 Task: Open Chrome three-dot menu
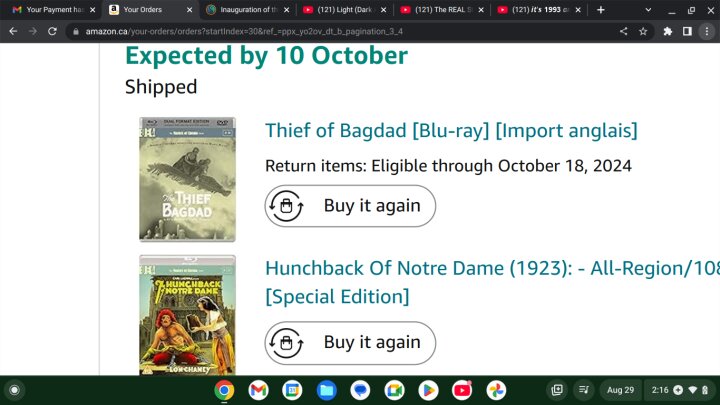click(x=707, y=31)
